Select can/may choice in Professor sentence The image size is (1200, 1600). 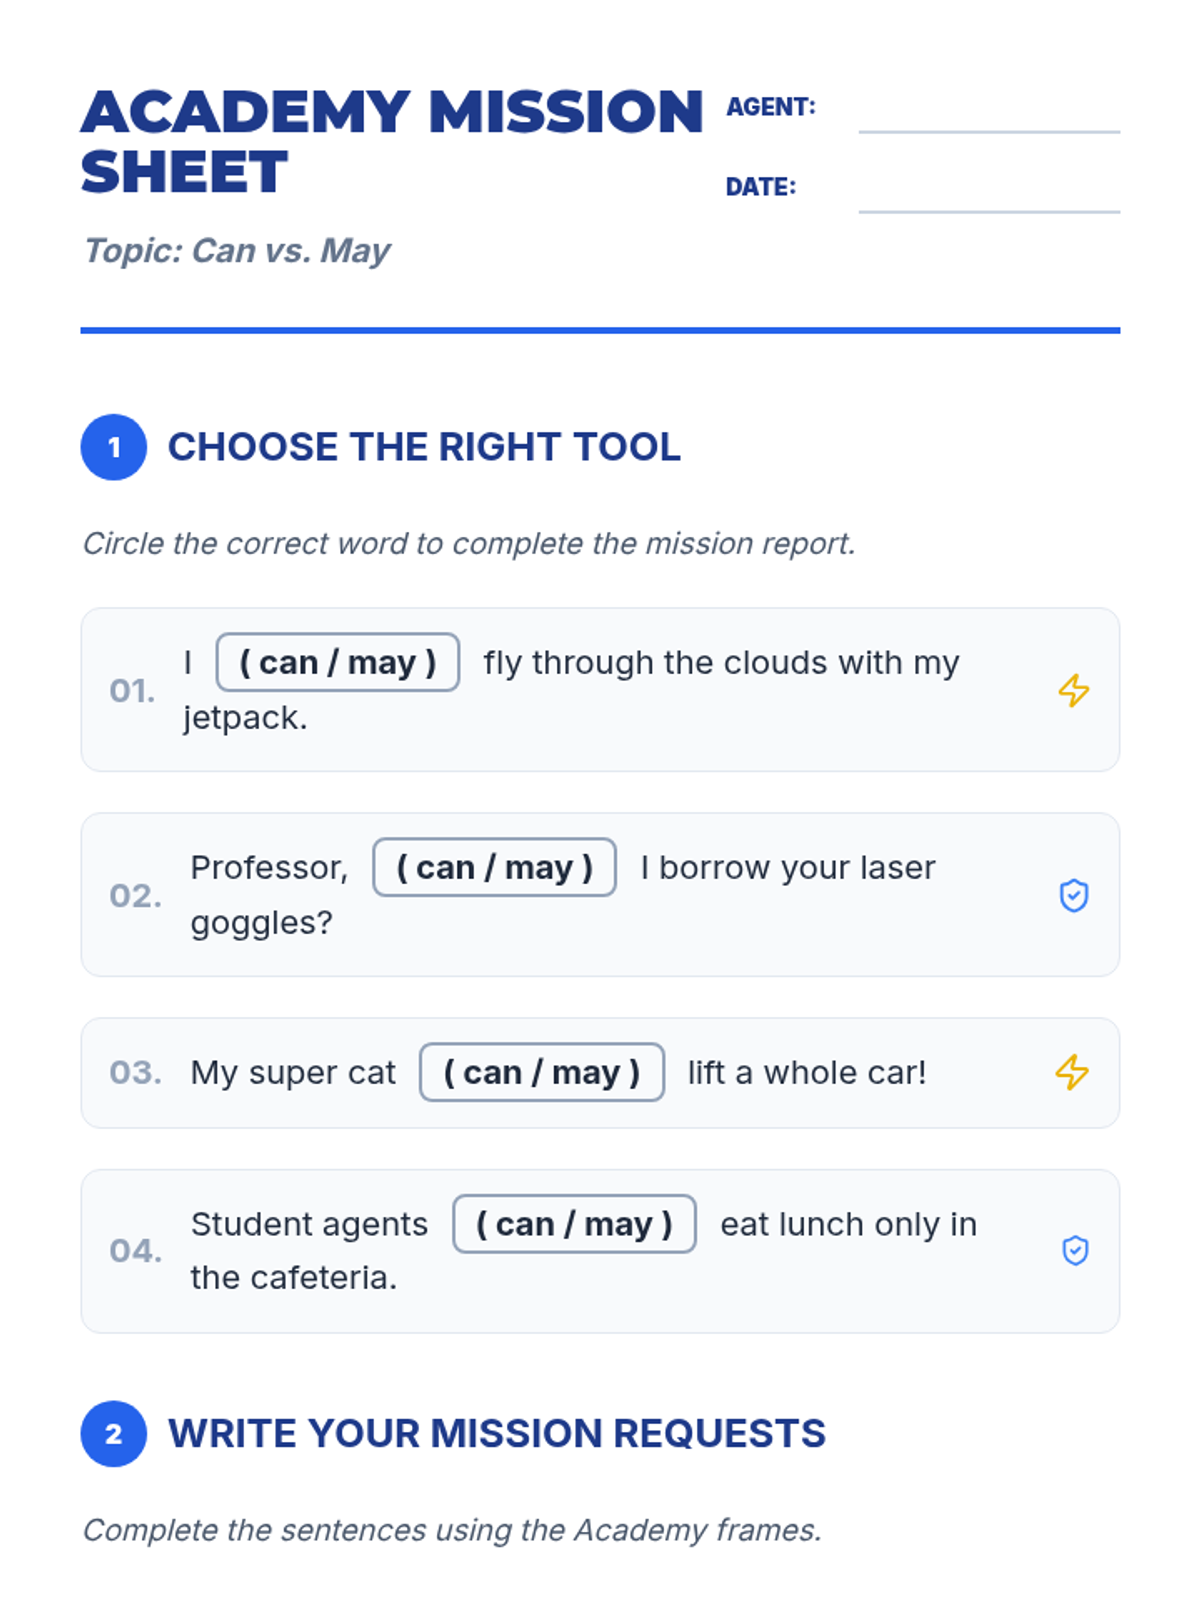click(x=494, y=867)
